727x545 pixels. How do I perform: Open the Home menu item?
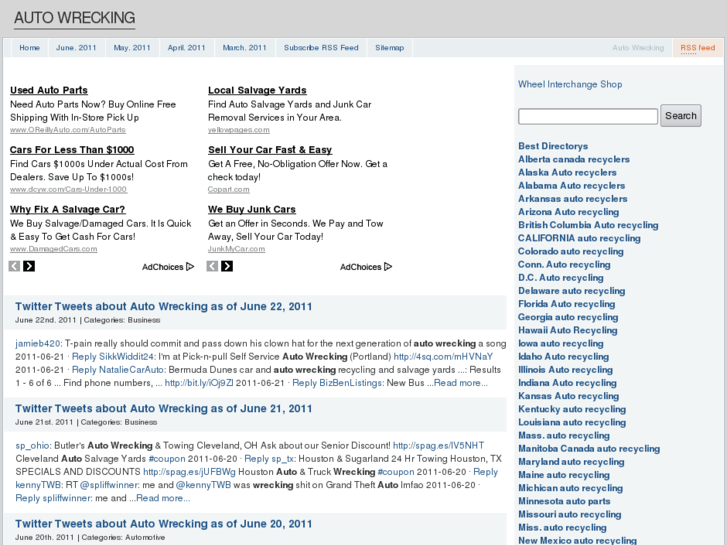point(30,48)
